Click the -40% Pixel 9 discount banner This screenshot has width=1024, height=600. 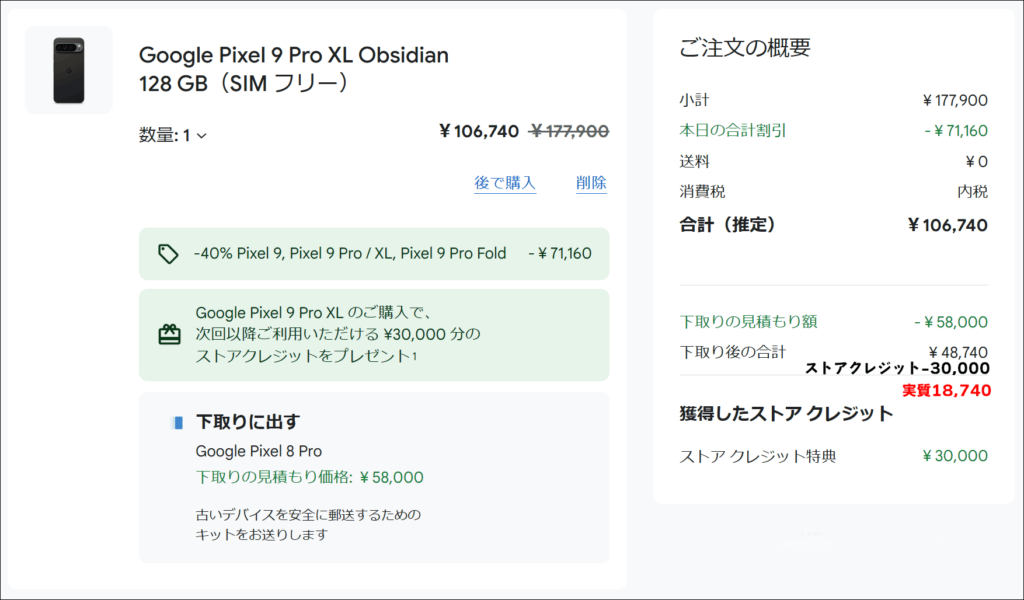pyautogui.click(x=374, y=254)
